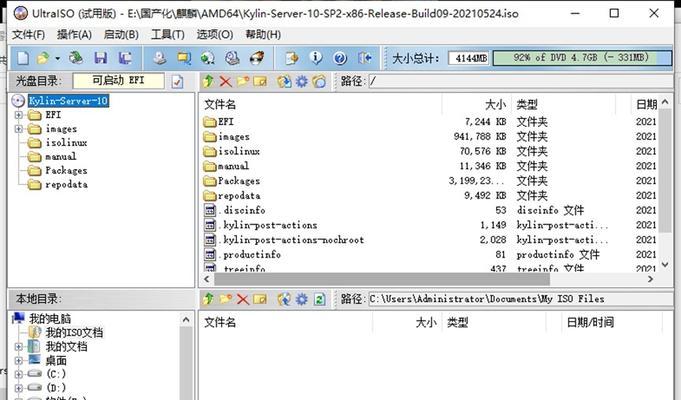The height and width of the screenshot is (400, 681).
Task: Click the Open file folder icon
Action: click(x=43, y=58)
